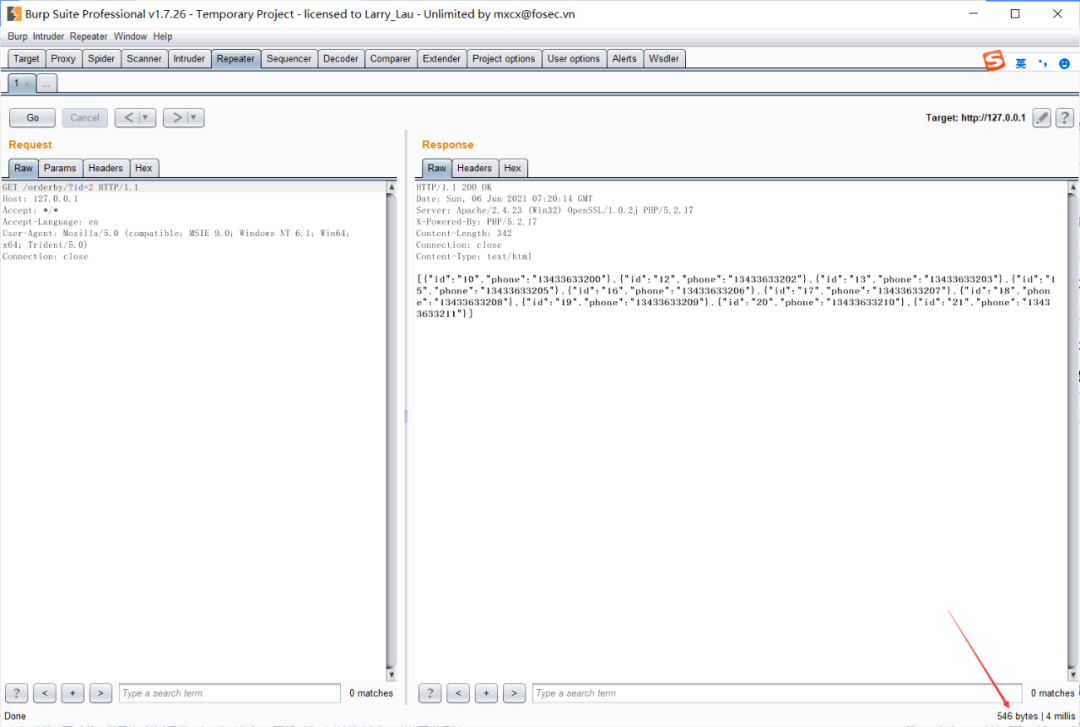Switch to the Proxy tab

click(x=63, y=59)
